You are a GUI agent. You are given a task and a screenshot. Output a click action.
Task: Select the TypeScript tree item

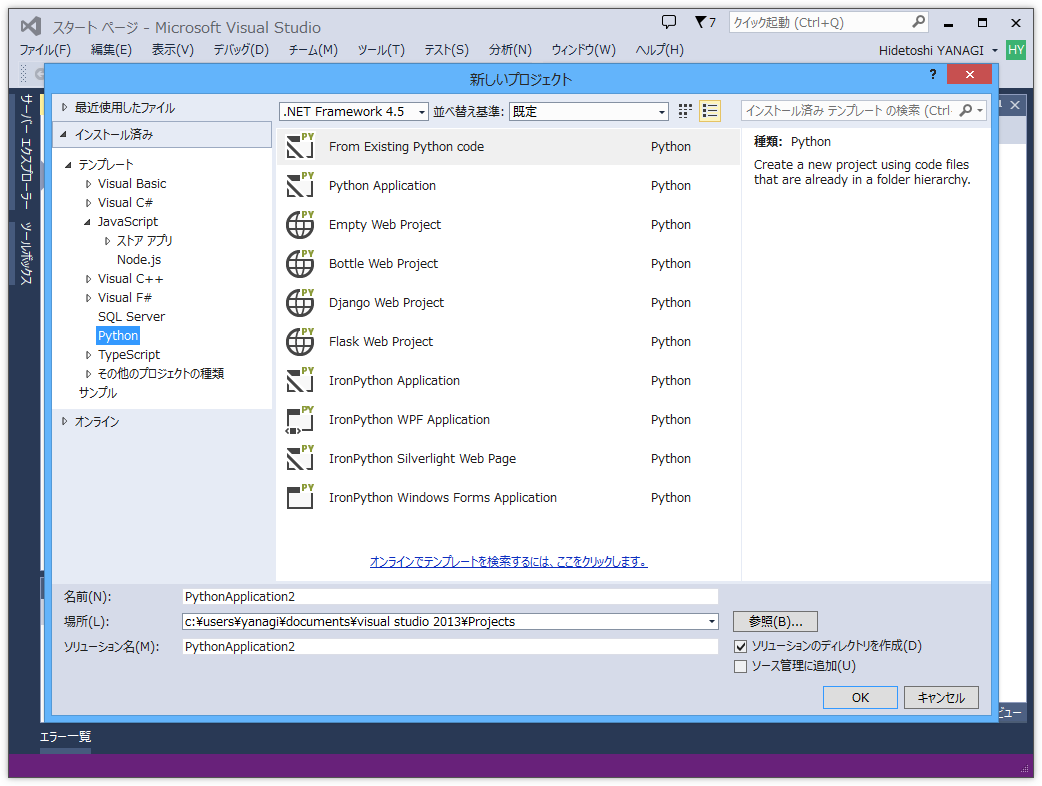129,355
